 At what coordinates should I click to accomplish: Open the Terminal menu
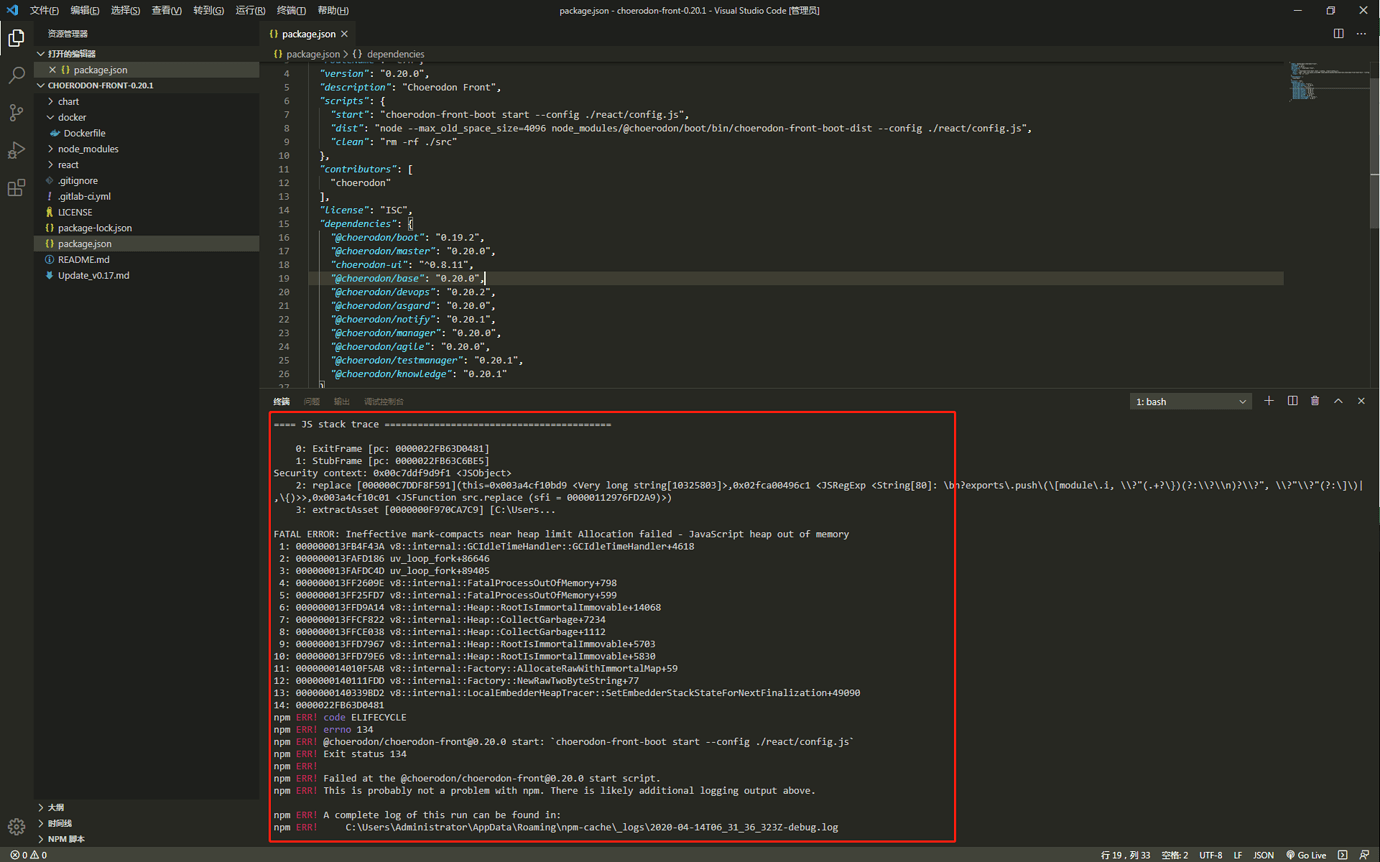[x=291, y=10]
